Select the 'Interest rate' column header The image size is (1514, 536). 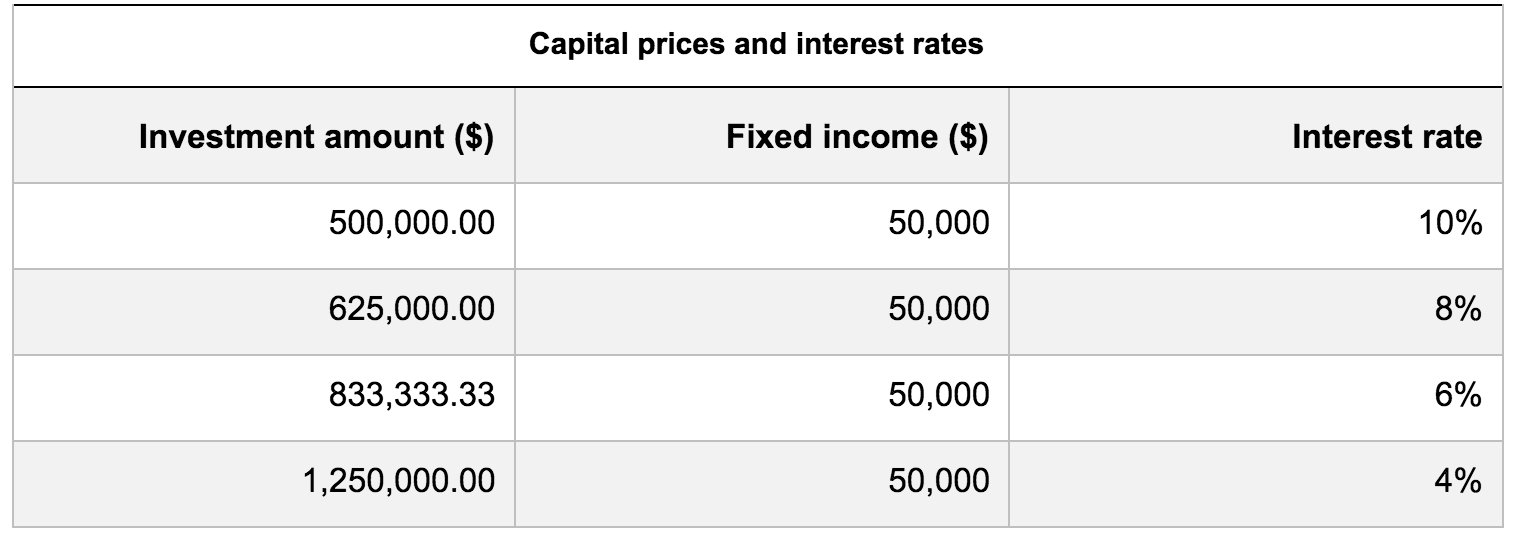tap(1387, 136)
